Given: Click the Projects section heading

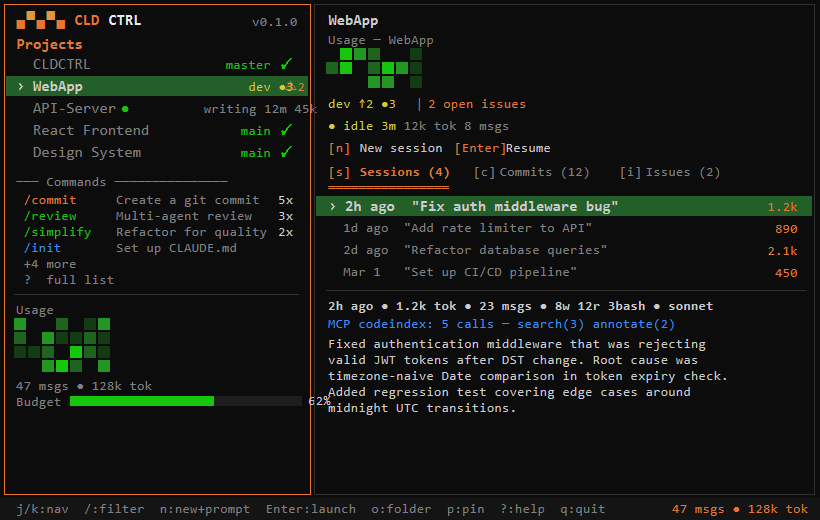Looking at the screenshot, I should click(50, 44).
